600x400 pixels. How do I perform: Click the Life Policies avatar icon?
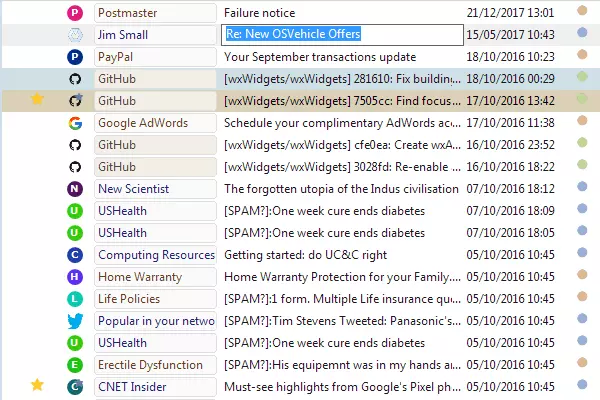click(75, 299)
